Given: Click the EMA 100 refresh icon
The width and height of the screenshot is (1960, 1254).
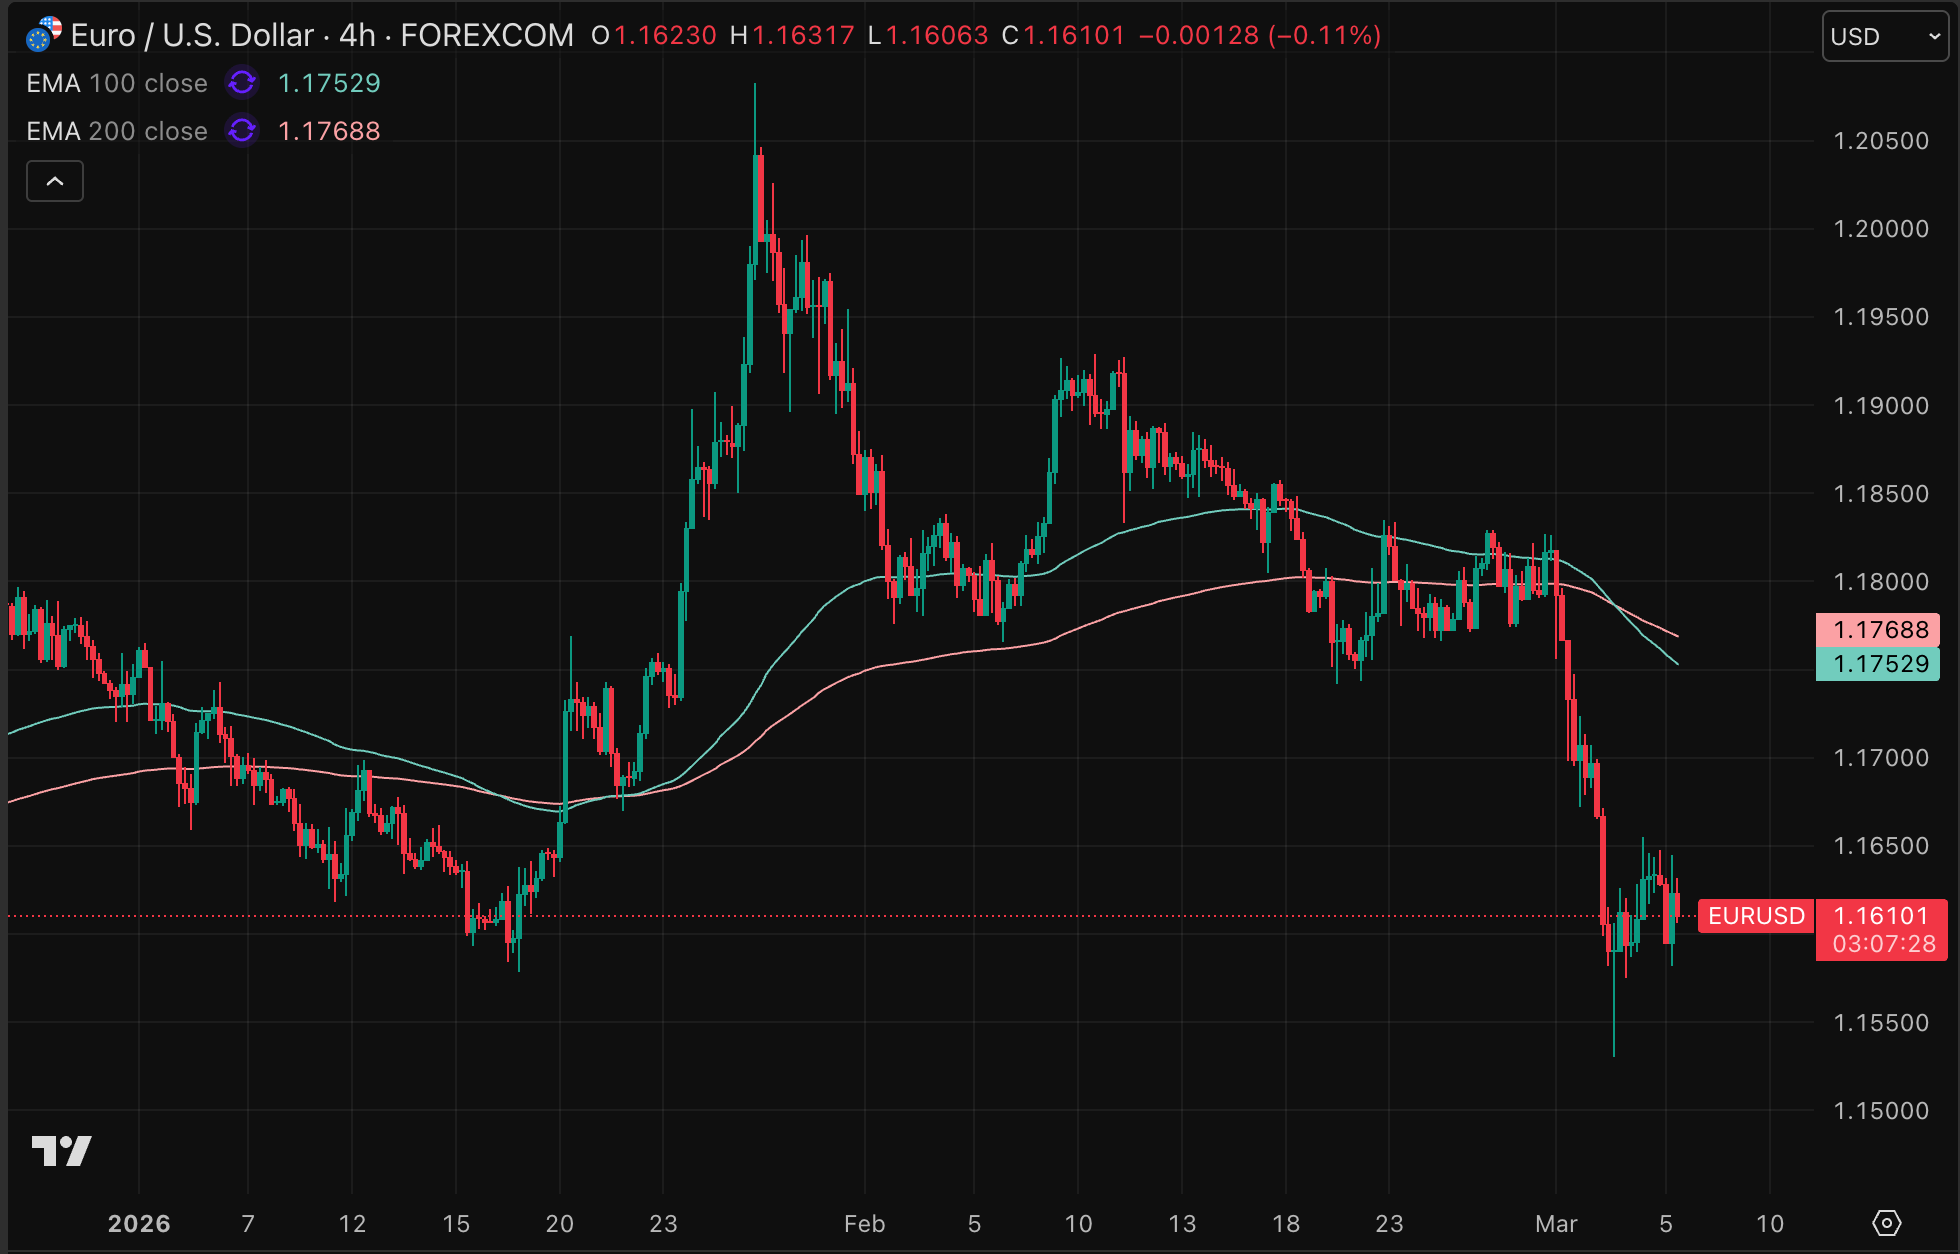Looking at the screenshot, I should 242,83.
